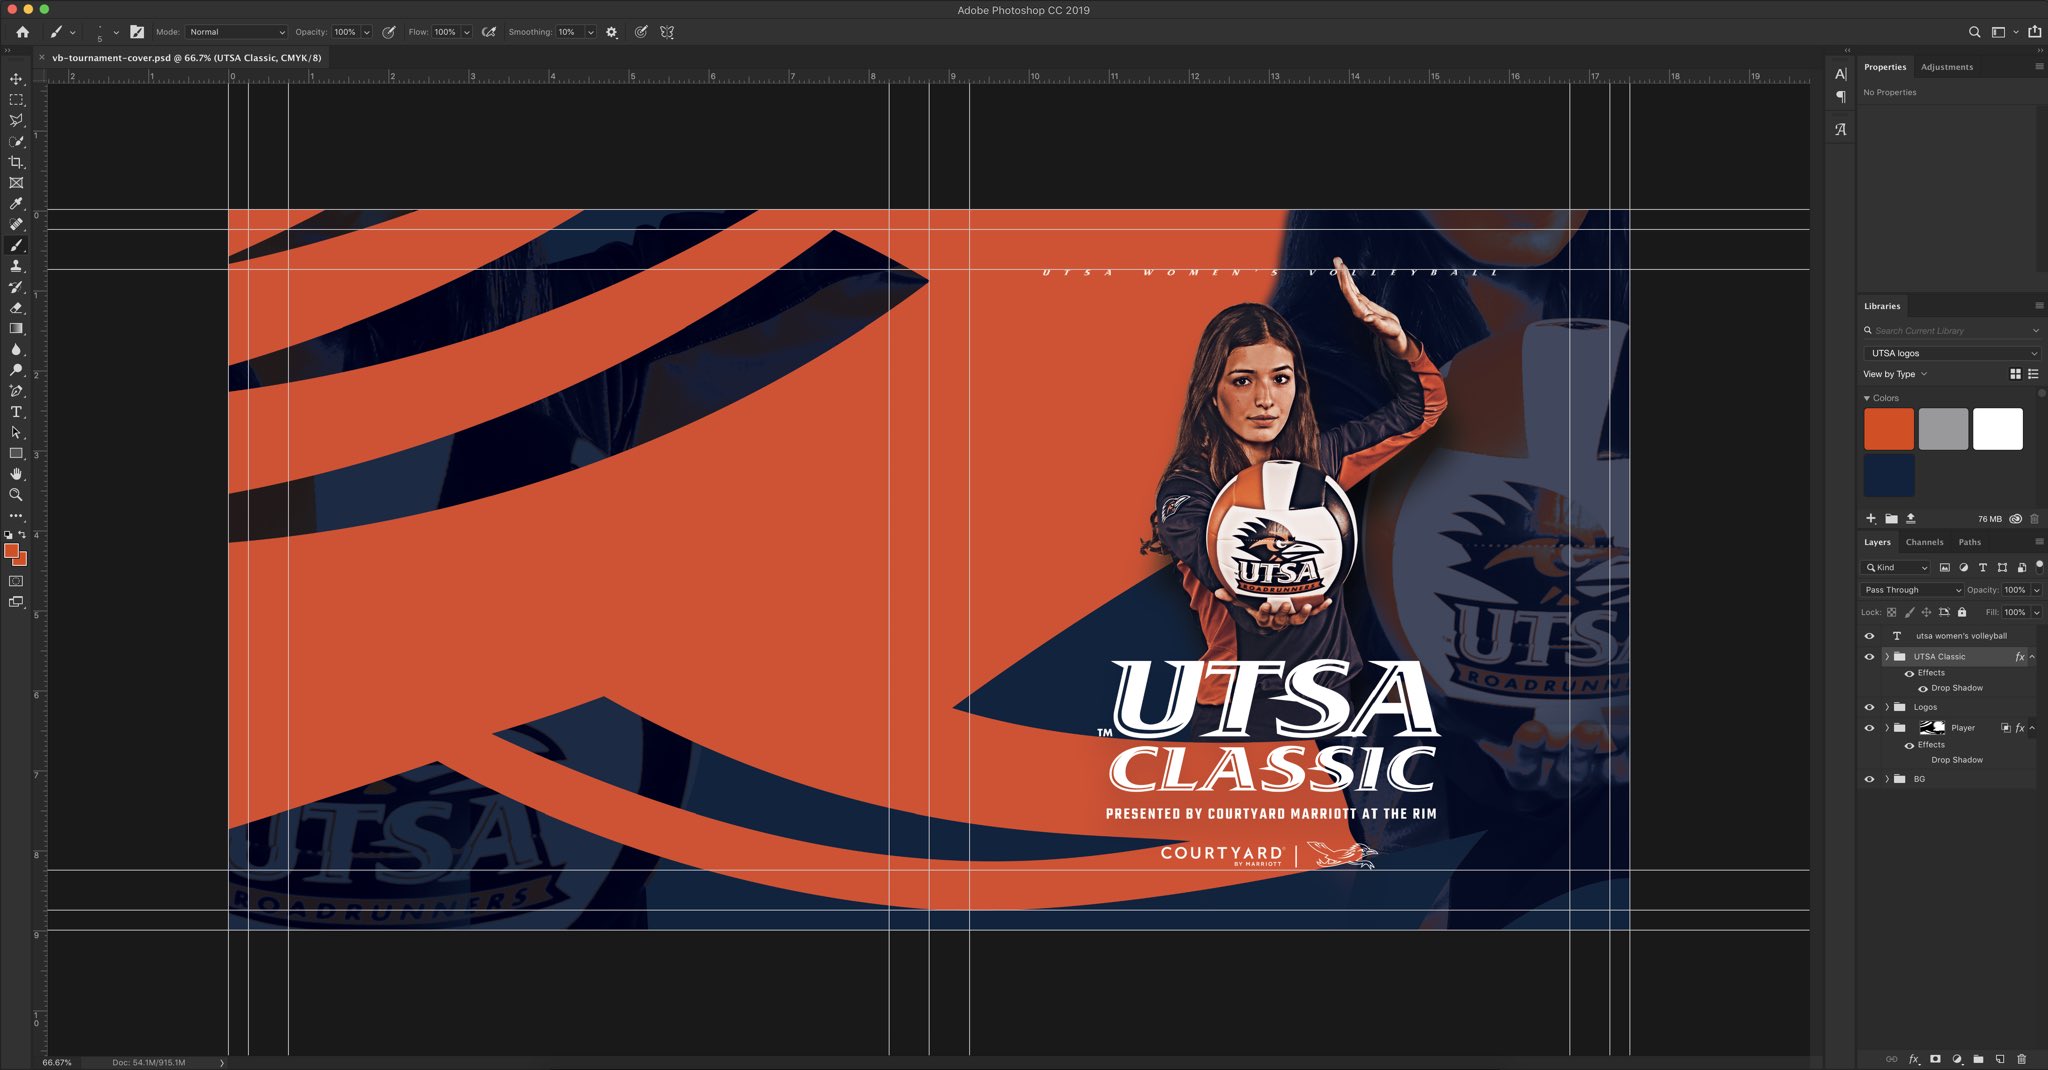Select the Eraser tool
This screenshot has width=2048, height=1070.
click(16, 308)
